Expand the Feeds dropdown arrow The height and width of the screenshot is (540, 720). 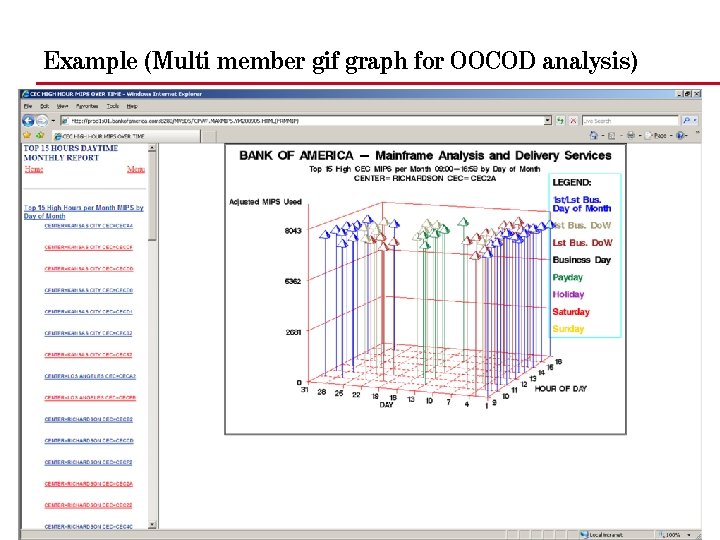pyautogui.click(x=621, y=136)
